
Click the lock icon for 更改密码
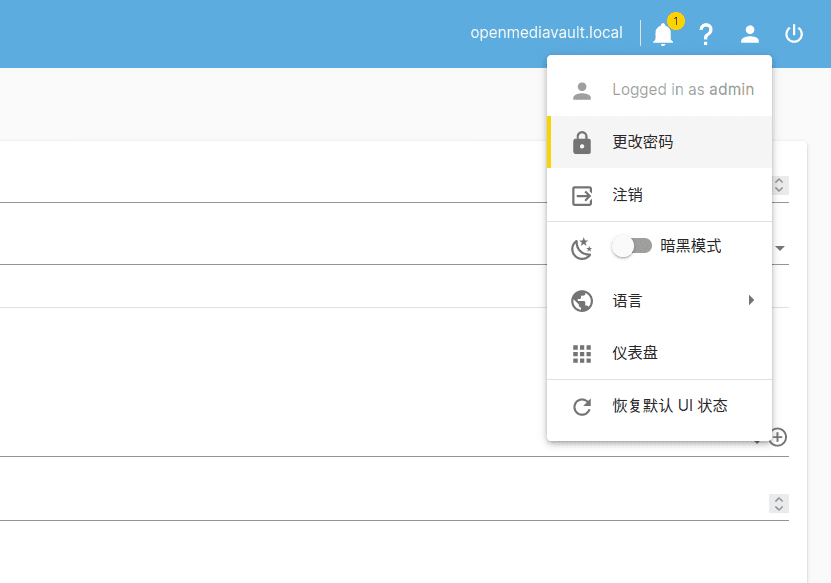coord(582,143)
